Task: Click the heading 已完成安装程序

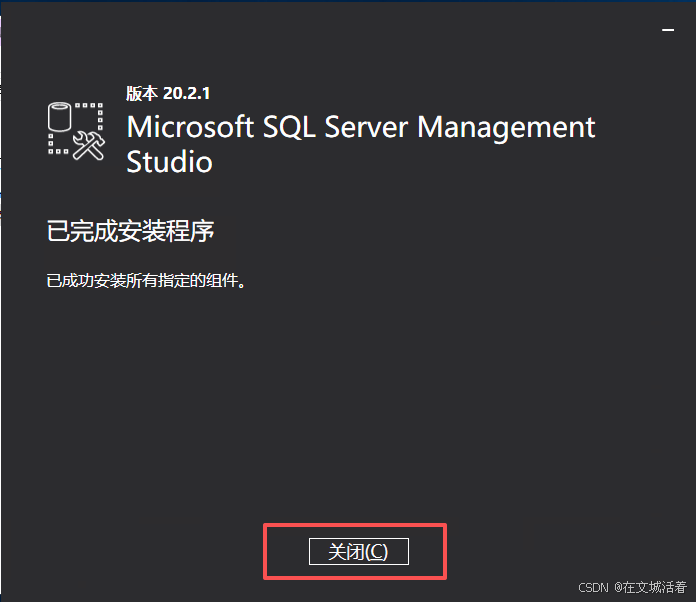Action: coord(130,231)
